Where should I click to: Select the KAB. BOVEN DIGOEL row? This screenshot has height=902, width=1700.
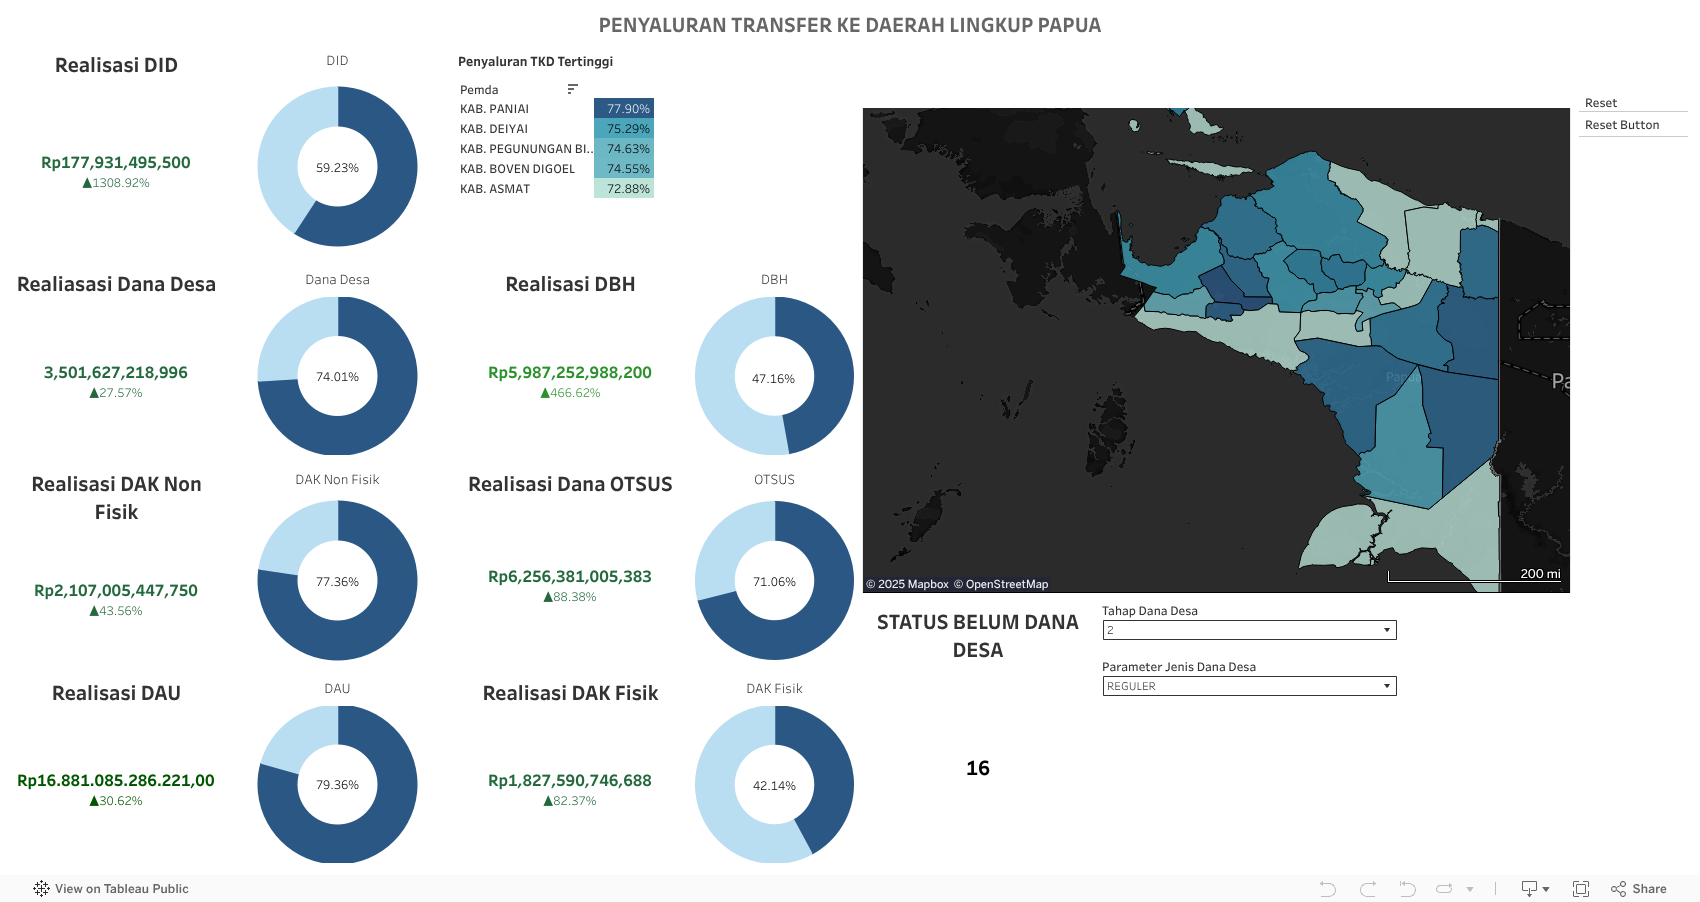pyautogui.click(x=517, y=169)
